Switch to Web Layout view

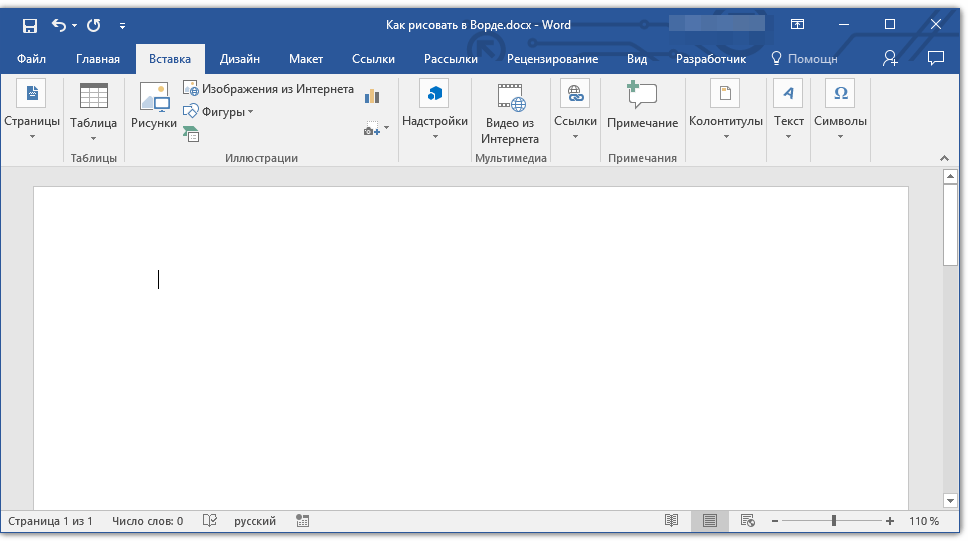click(x=747, y=521)
